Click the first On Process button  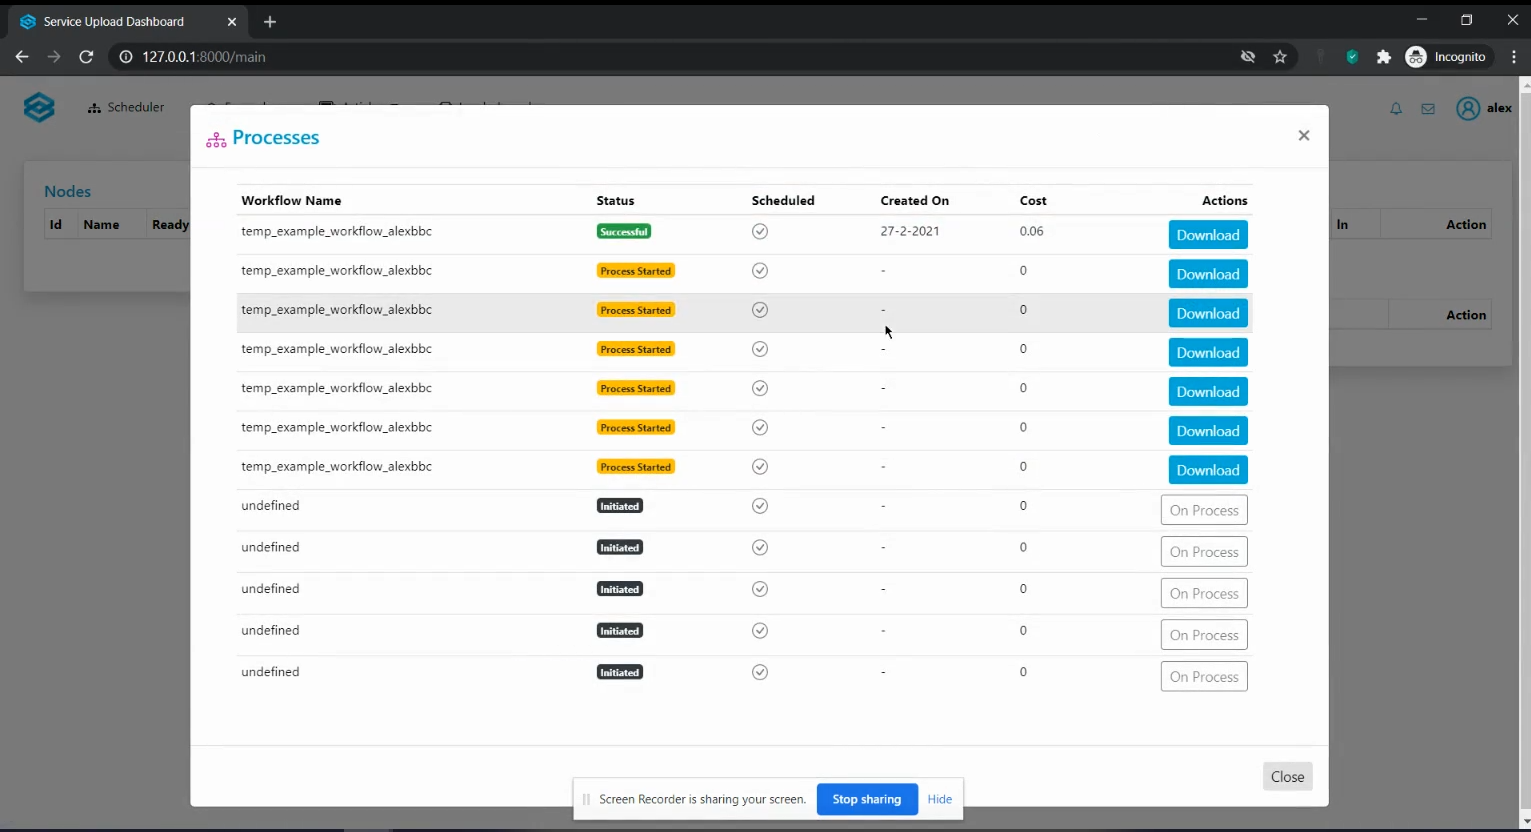click(x=1203, y=511)
